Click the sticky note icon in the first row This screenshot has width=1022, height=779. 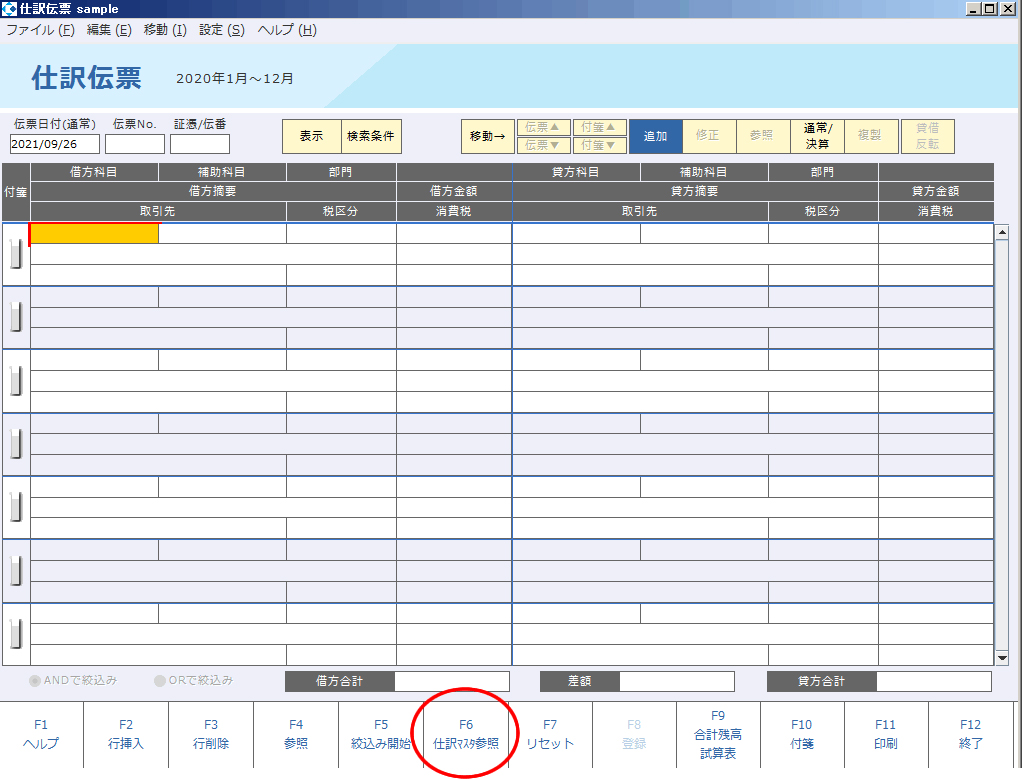(16, 254)
